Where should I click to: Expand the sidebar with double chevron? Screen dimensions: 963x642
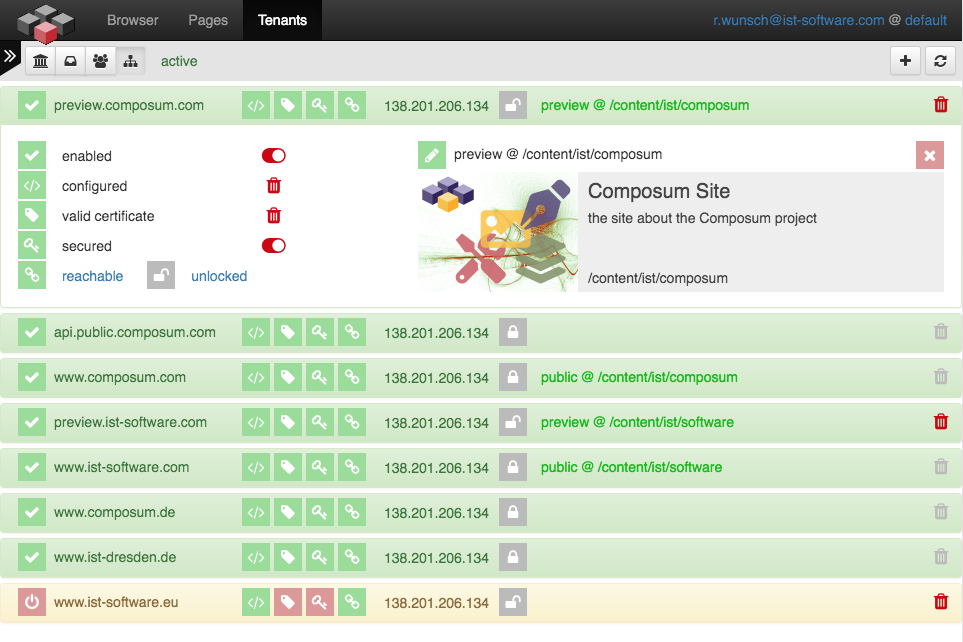click(x=10, y=56)
